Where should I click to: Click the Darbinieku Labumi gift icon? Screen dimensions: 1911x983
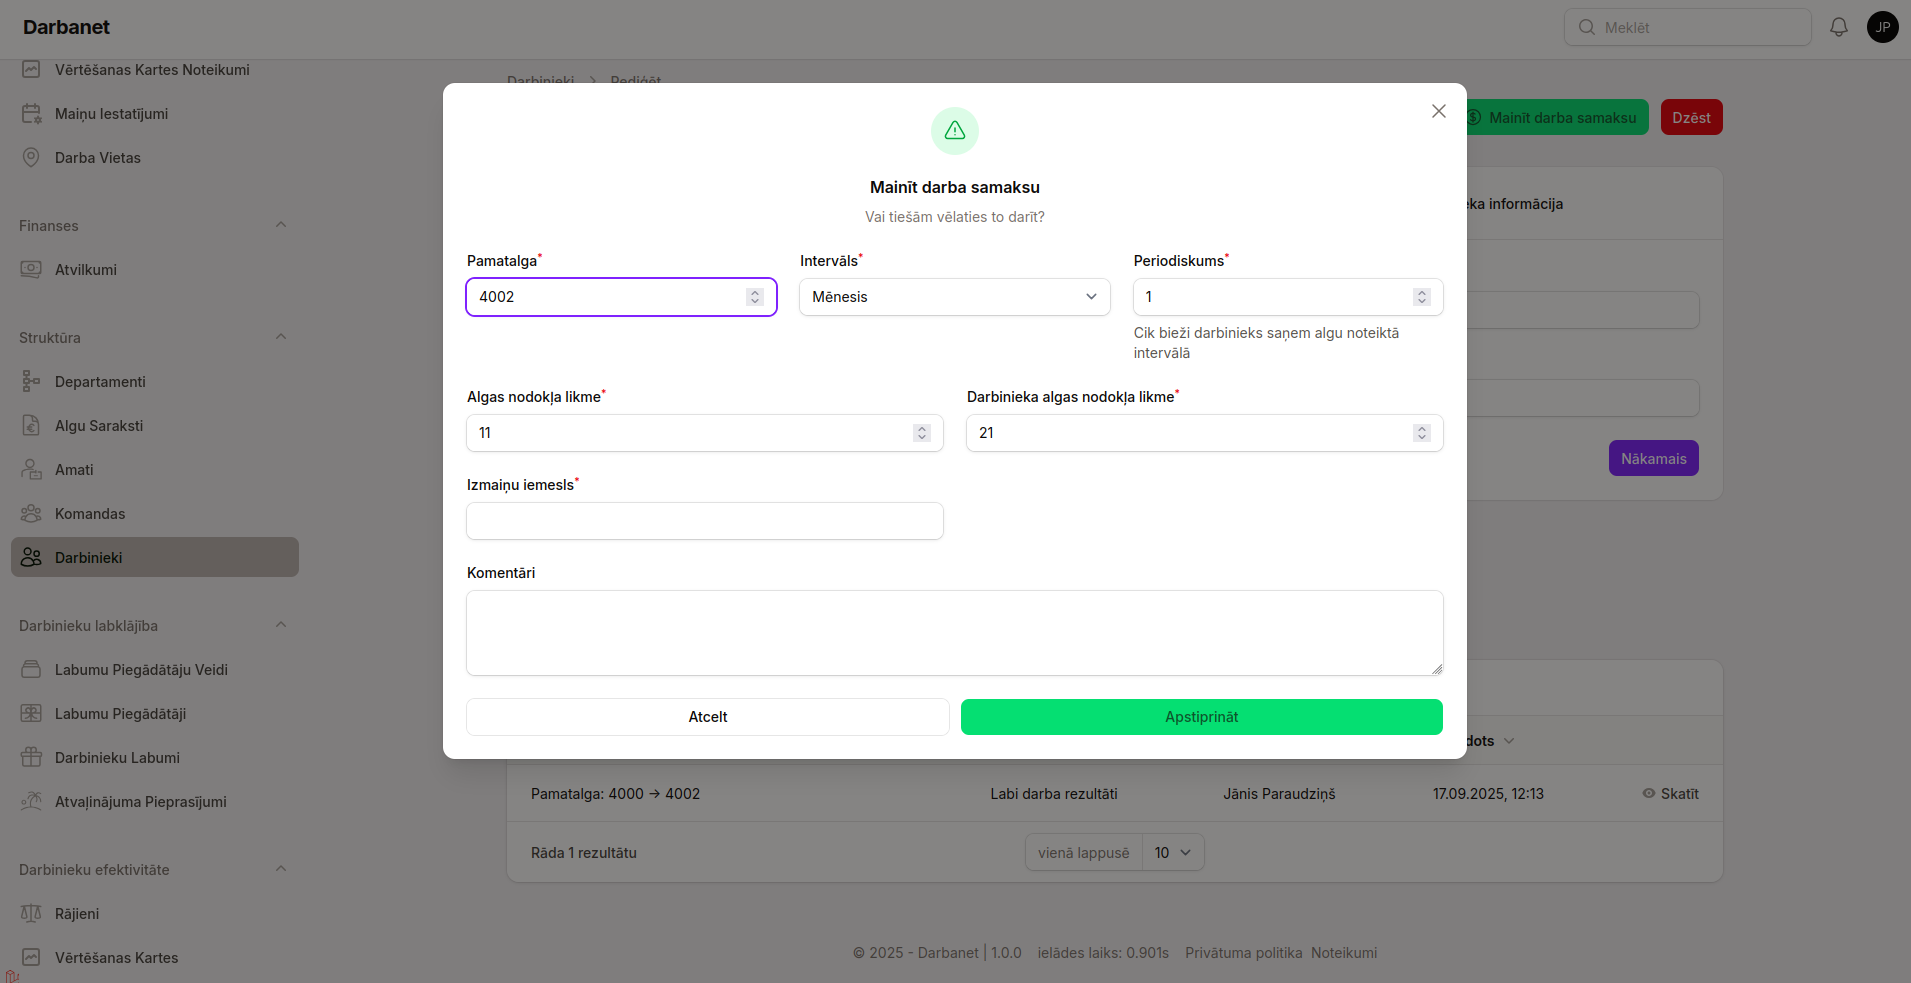31,757
